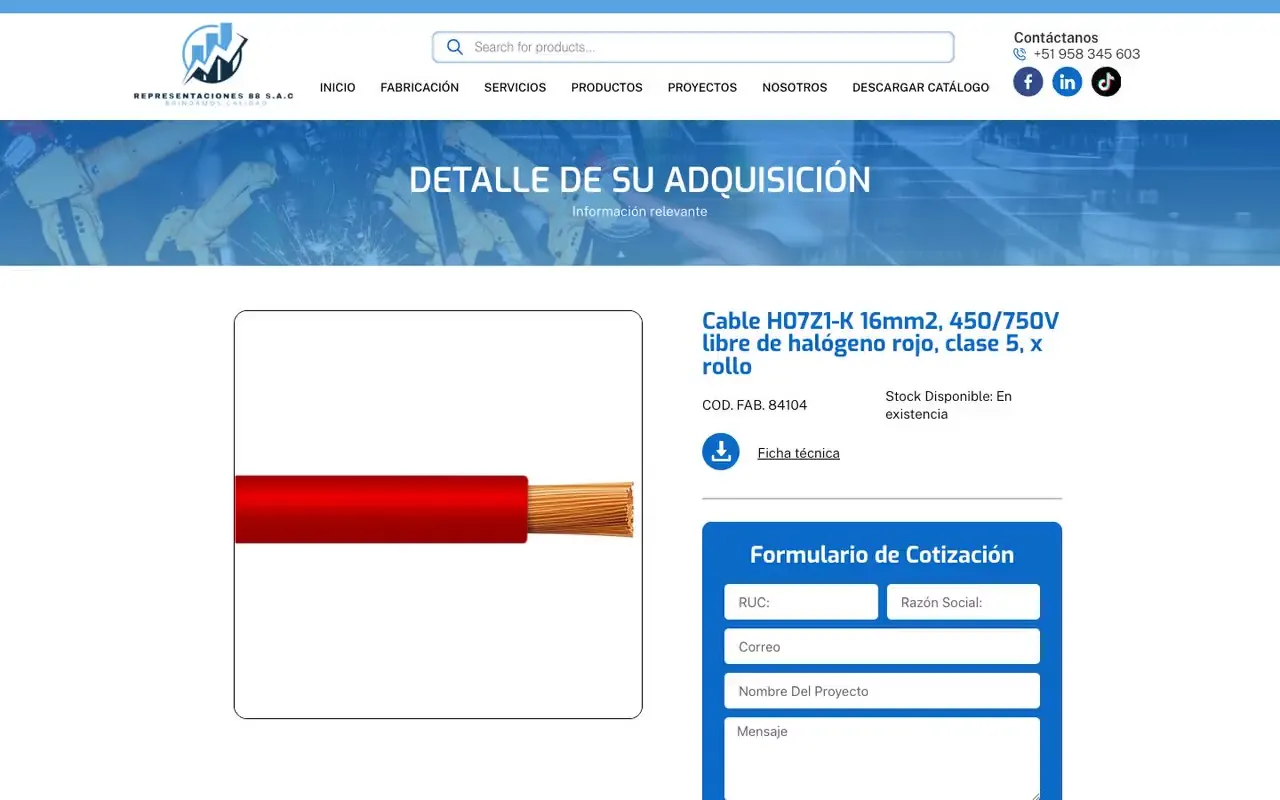Click the phone icon beside the contact number
Viewport: 1280px width, 800px height.
pyautogui.click(x=1020, y=54)
